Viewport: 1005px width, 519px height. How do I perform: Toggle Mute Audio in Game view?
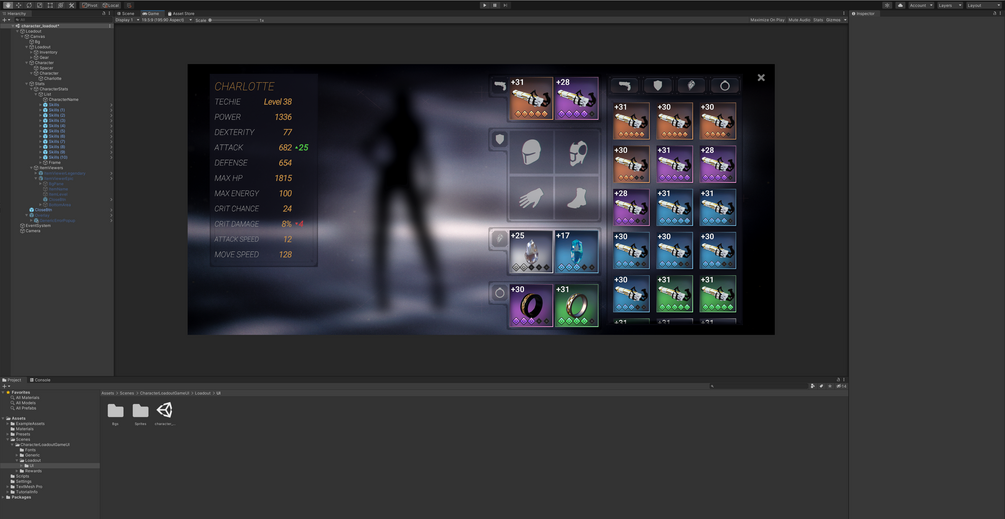[799, 20]
